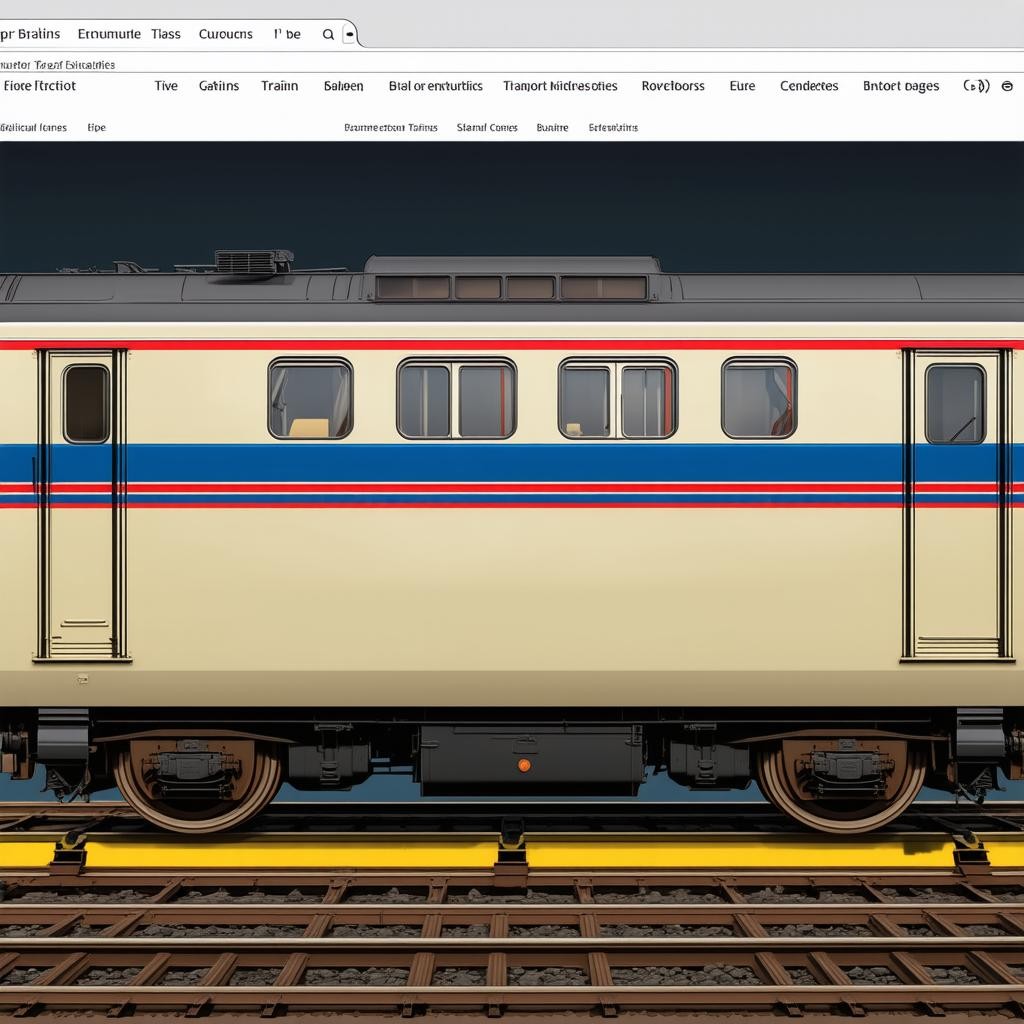Switch to the 'Enumurte' tab

click(x=109, y=34)
